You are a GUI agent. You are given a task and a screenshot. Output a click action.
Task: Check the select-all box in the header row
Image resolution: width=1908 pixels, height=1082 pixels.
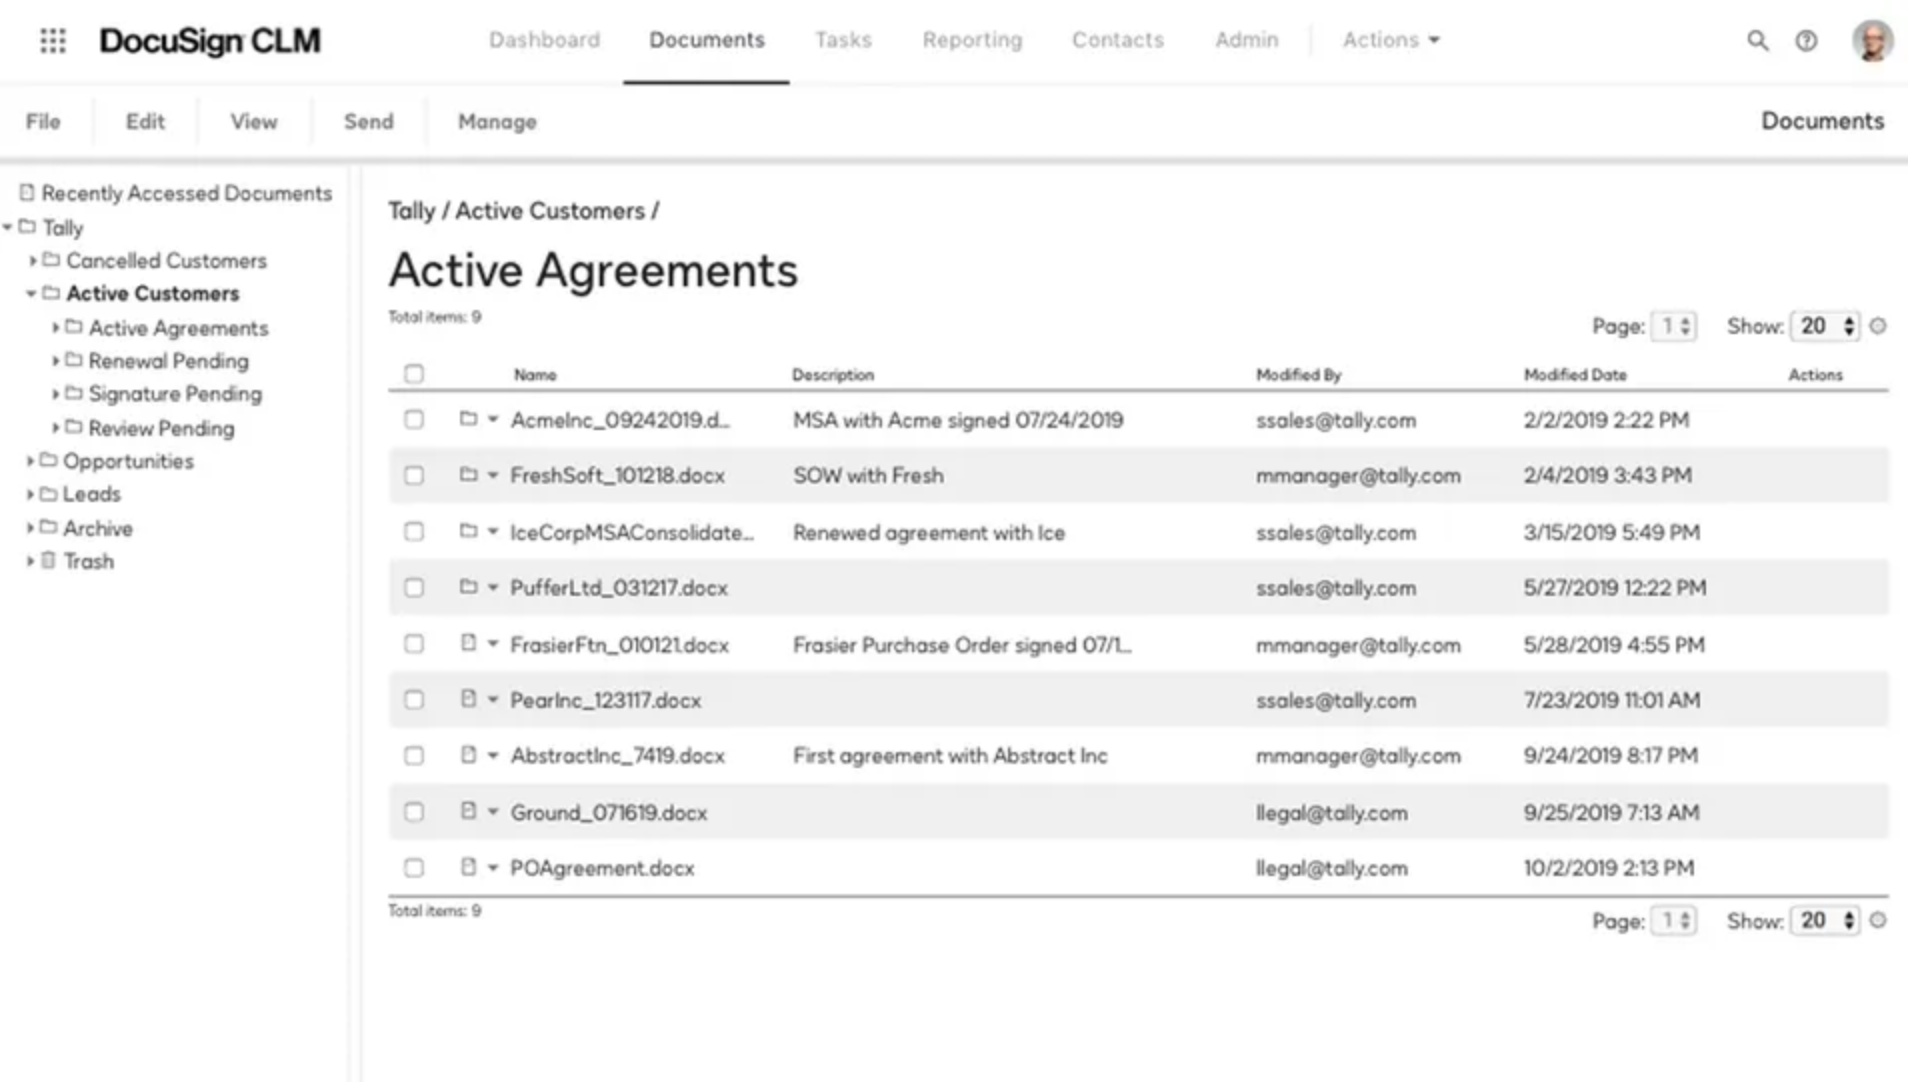(414, 373)
